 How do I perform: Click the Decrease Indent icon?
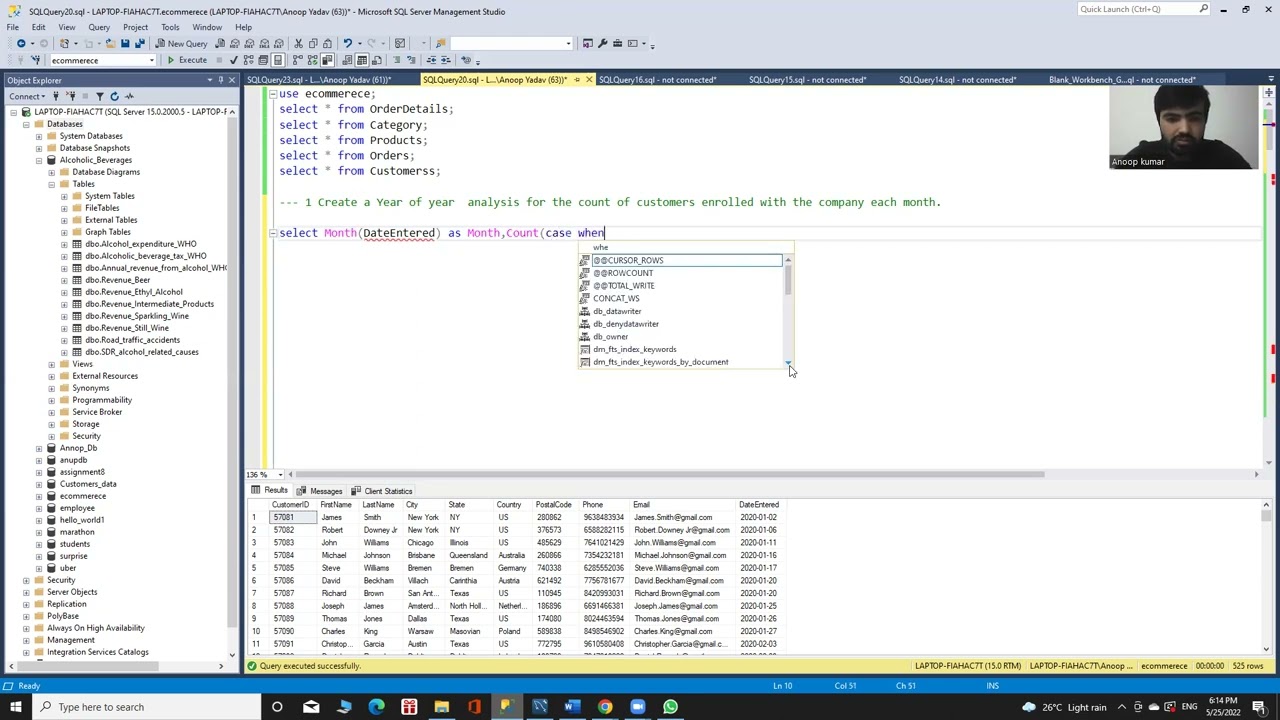click(431, 60)
